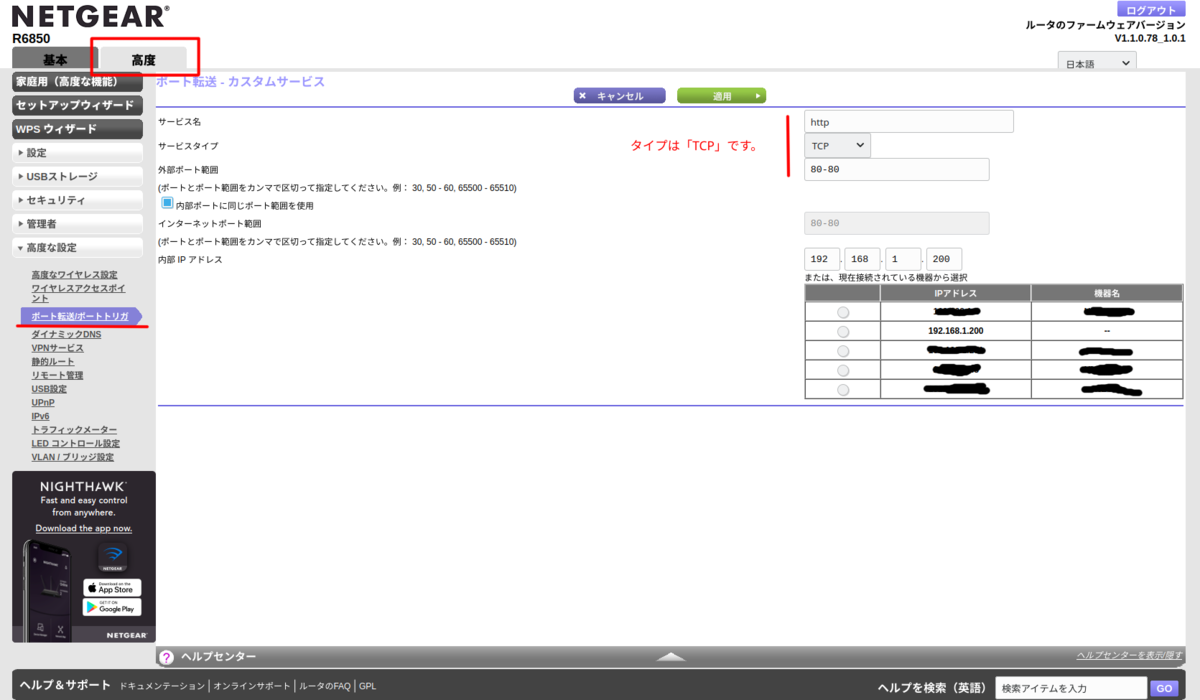
Task: Focus the fourth IP octet field 200
Action: [944, 259]
